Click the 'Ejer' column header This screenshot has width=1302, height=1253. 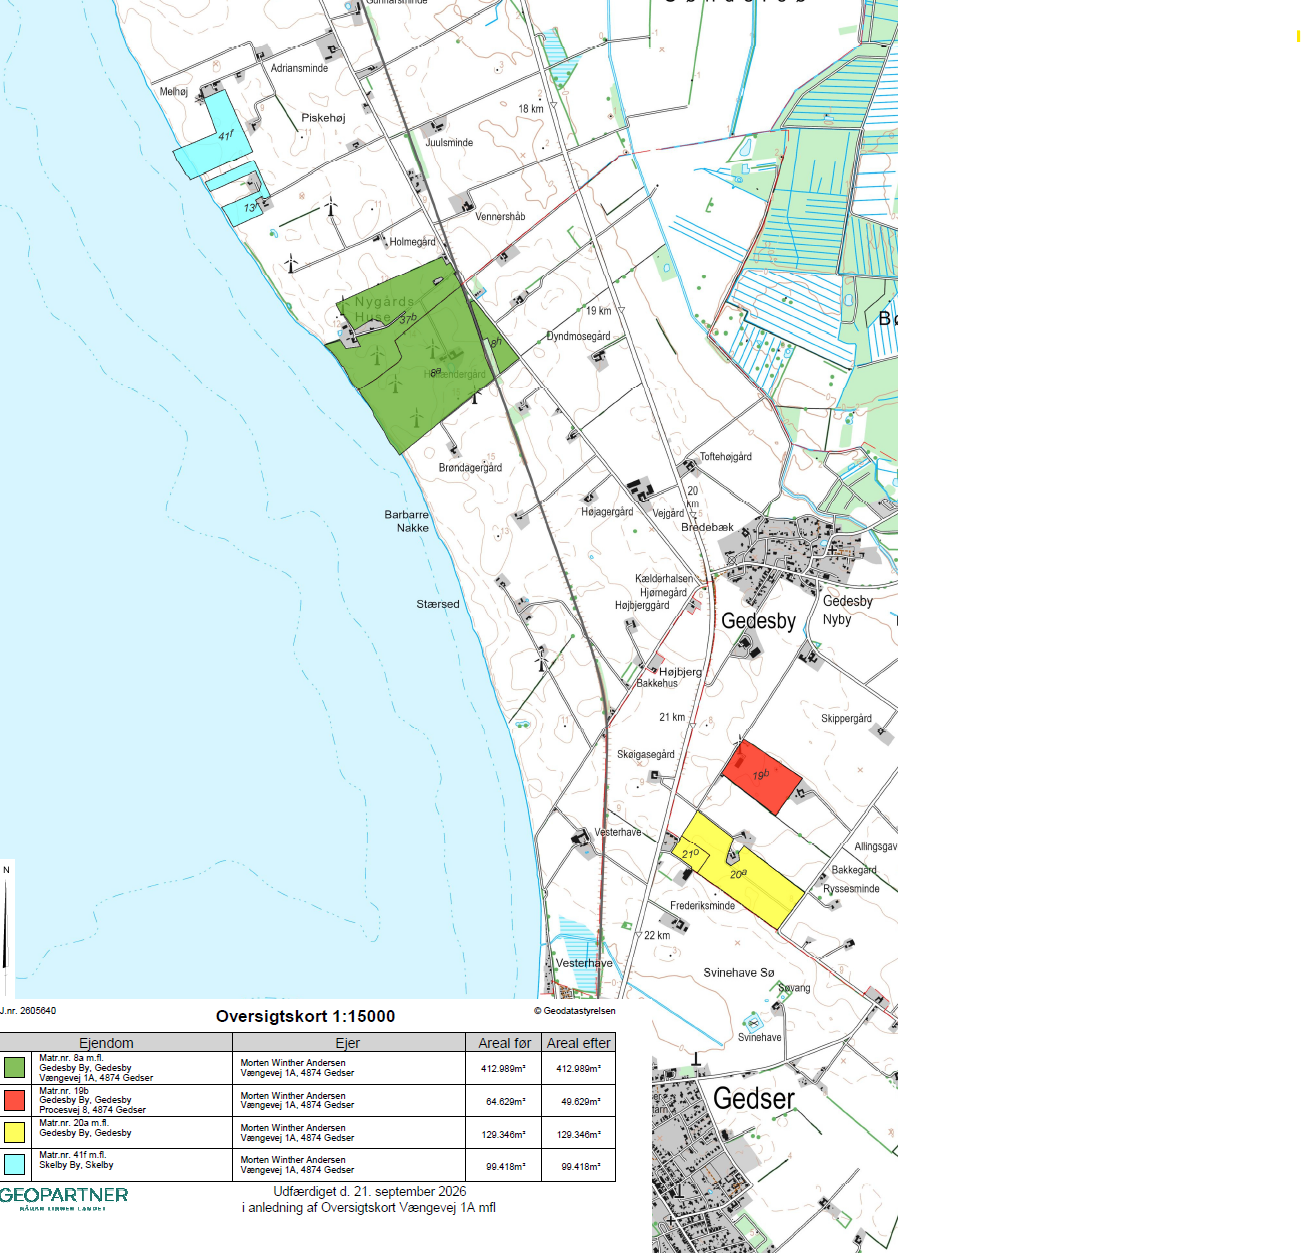[347, 1043]
